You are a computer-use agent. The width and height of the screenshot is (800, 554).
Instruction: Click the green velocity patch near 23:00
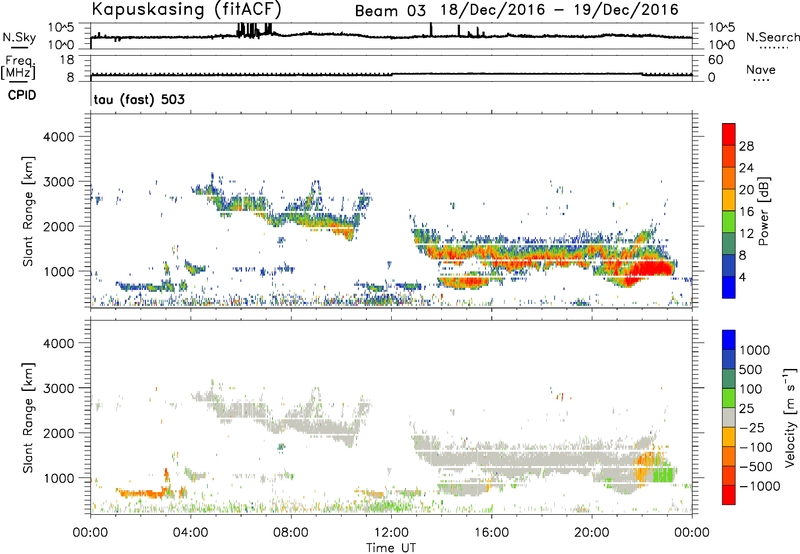pos(662,473)
